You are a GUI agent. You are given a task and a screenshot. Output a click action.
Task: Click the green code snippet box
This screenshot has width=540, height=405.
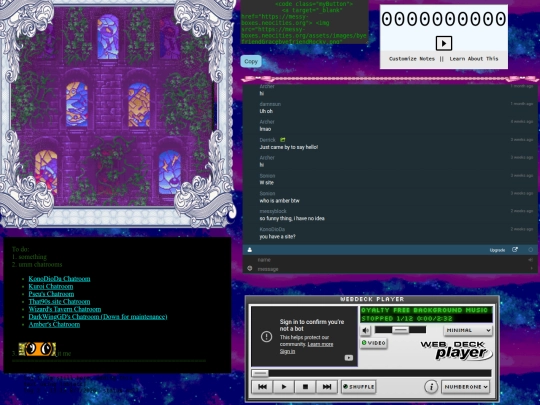[304, 22]
